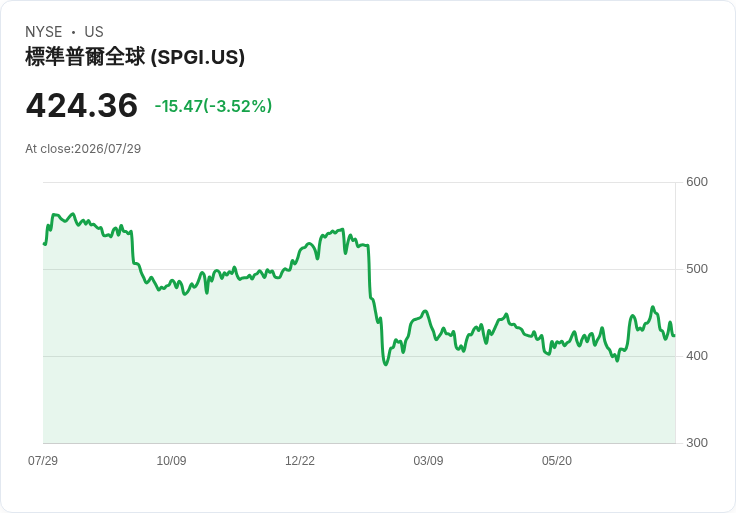Click the NYSE exchange label
The image size is (736, 513).
pos(43,32)
